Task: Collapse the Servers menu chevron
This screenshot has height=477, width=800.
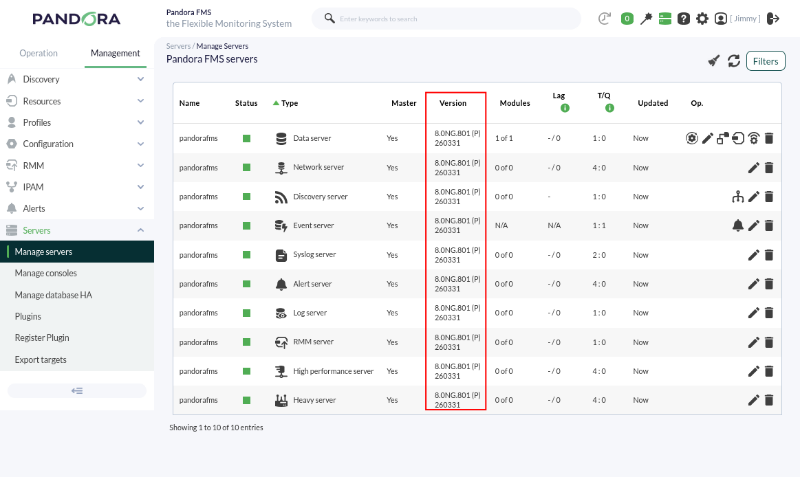Action: 140,230
